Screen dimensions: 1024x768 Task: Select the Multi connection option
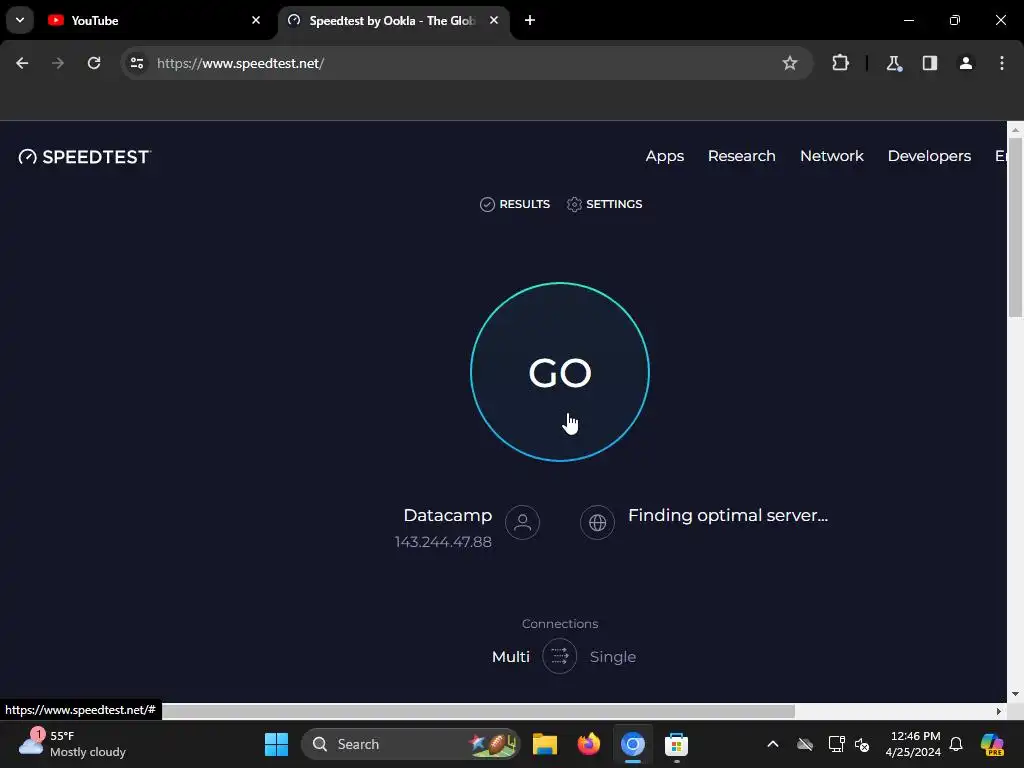pos(511,656)
